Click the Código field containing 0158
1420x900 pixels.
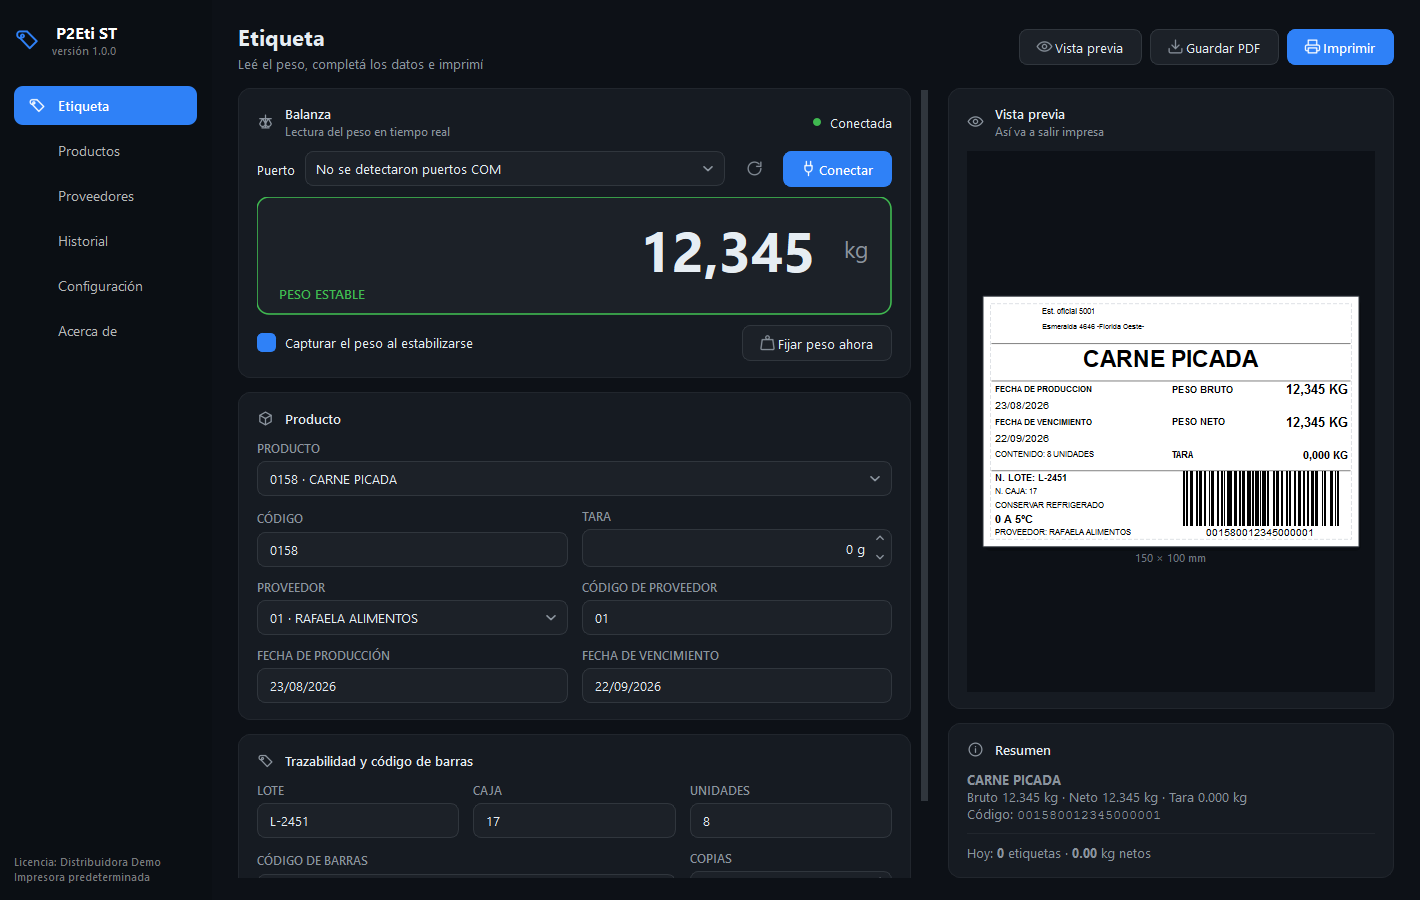tap(412, 550)
